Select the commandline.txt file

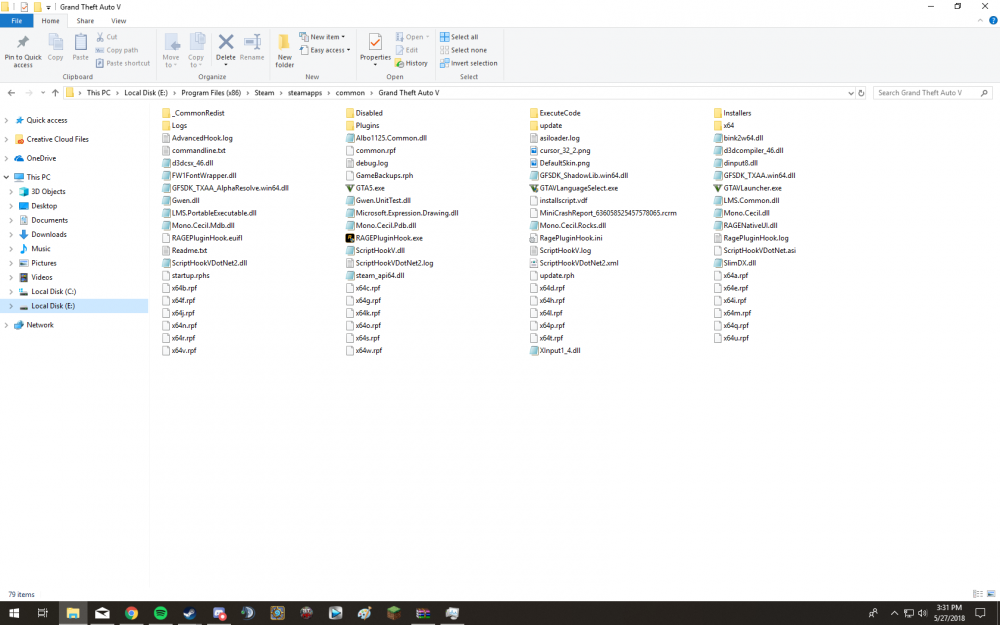(194, 151)
